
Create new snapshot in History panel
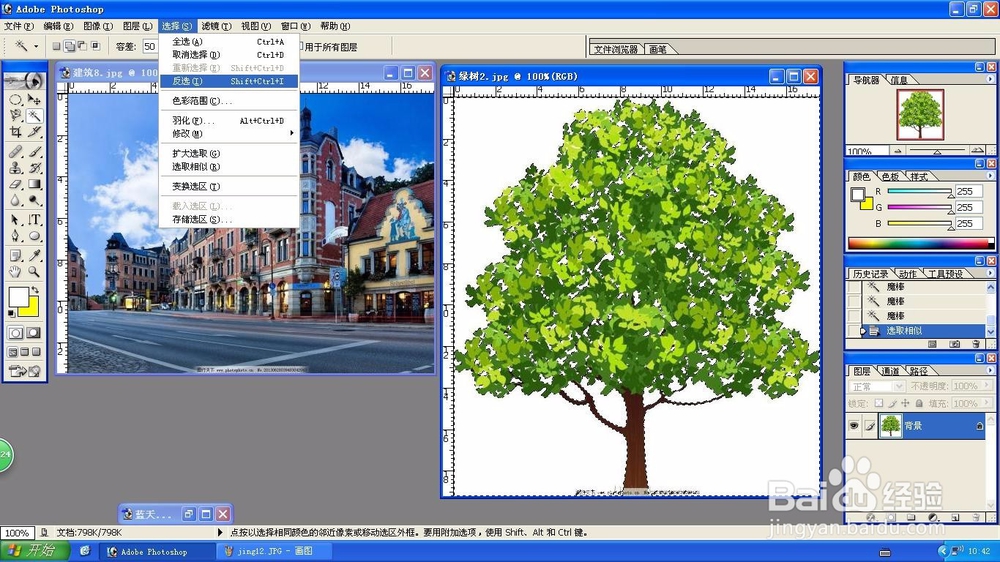pos(955,344)
